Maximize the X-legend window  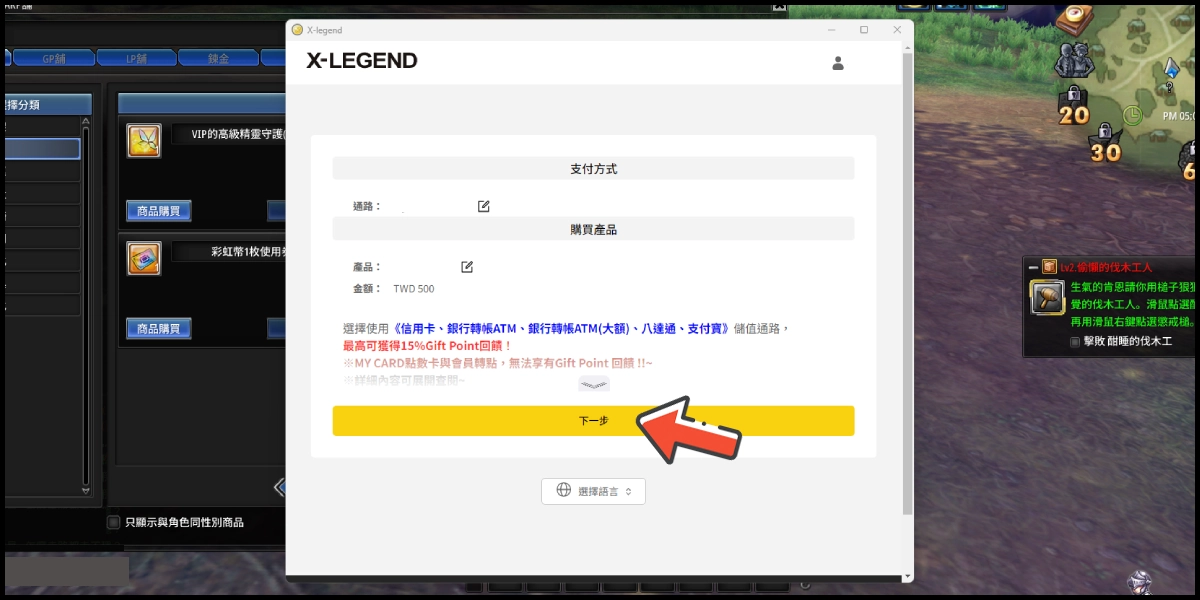click(x=864, y=30)
